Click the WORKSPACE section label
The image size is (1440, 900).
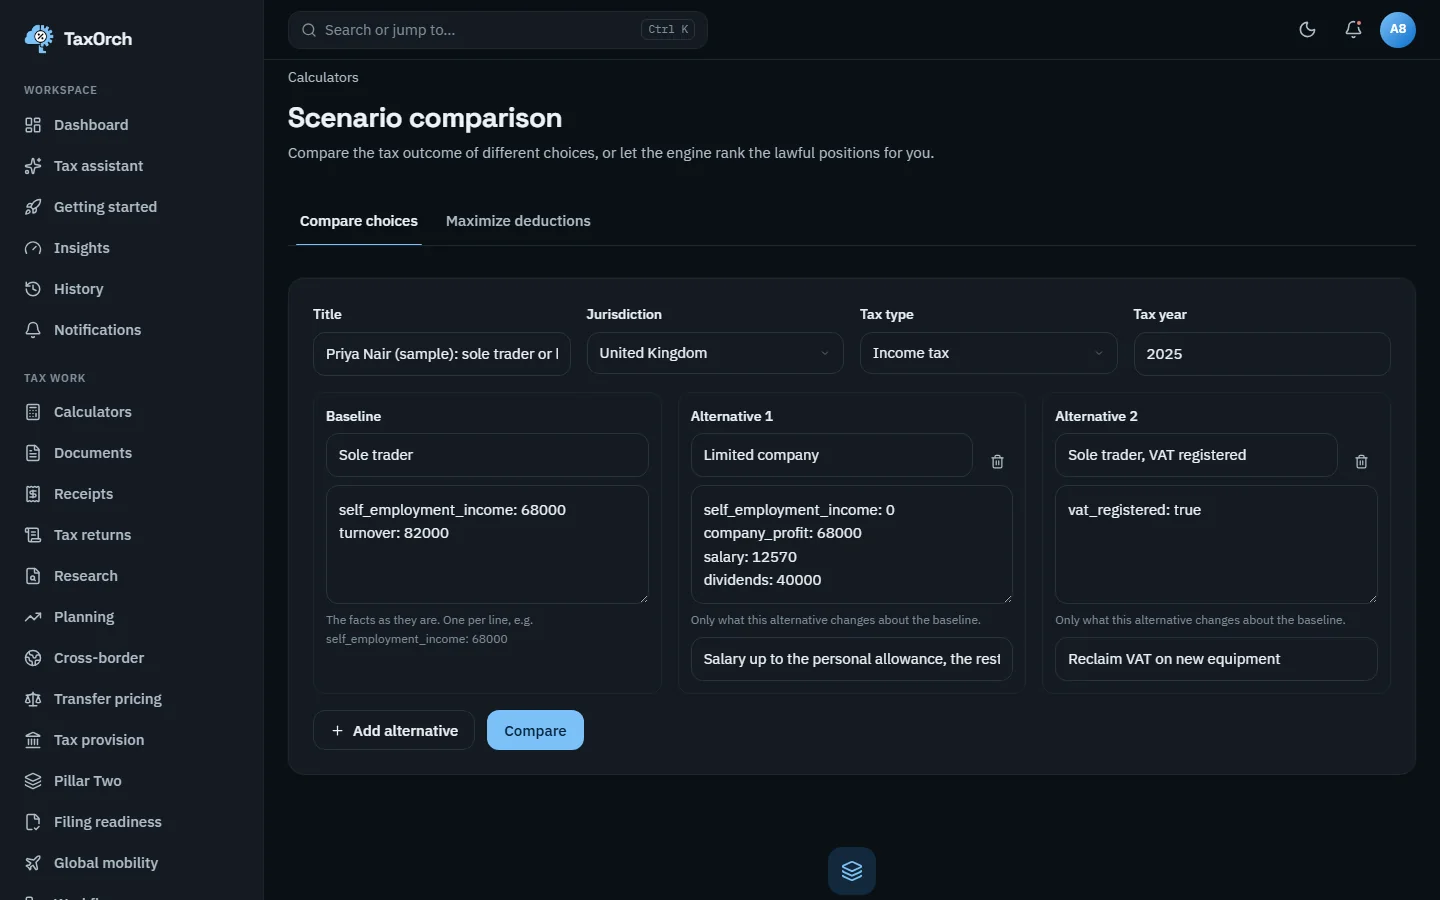[x=61, y=90]
